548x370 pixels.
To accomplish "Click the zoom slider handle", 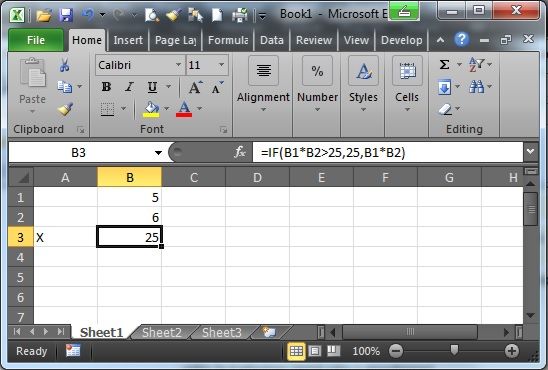I will [x=454, y=350].
